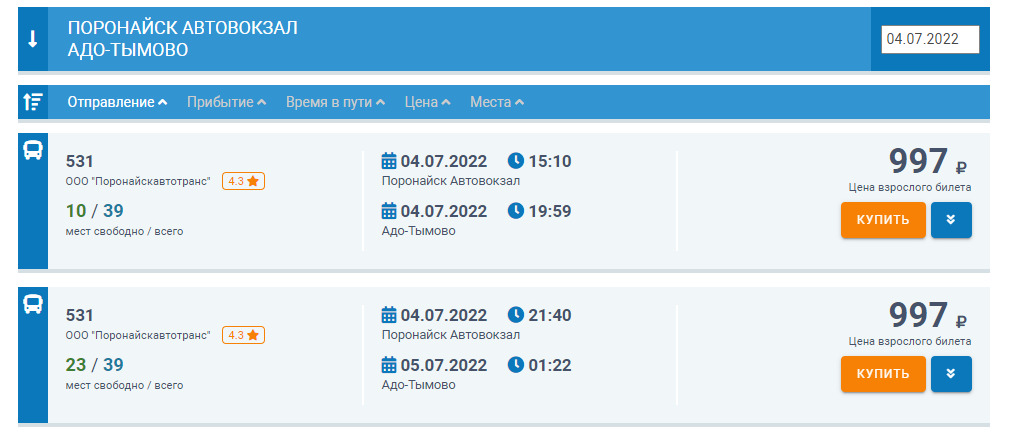Open the 4.3 star rating of first trip

tap(243, 182)
